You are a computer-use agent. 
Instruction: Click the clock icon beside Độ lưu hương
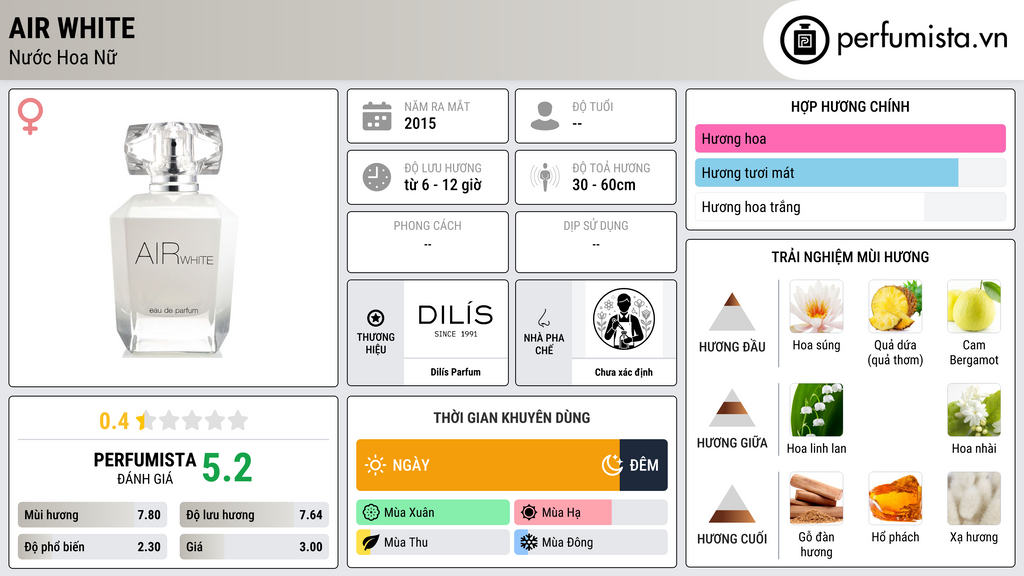click(x=377, y=177)
